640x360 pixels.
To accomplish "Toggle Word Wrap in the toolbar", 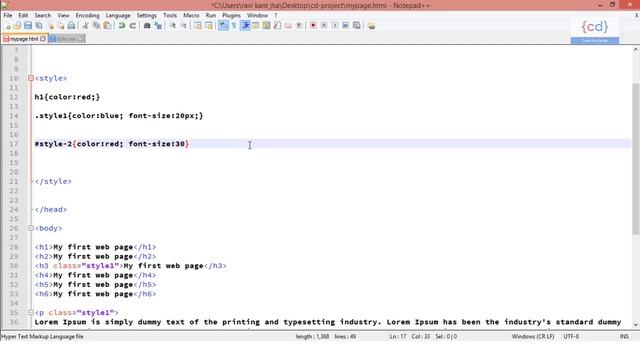I will [223, 26].
